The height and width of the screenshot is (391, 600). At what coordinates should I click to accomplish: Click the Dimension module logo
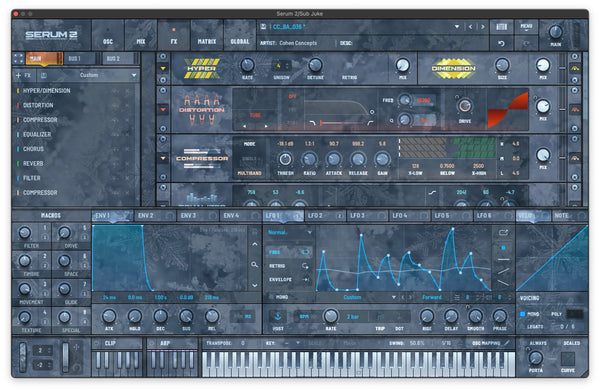tap(453, 68)
